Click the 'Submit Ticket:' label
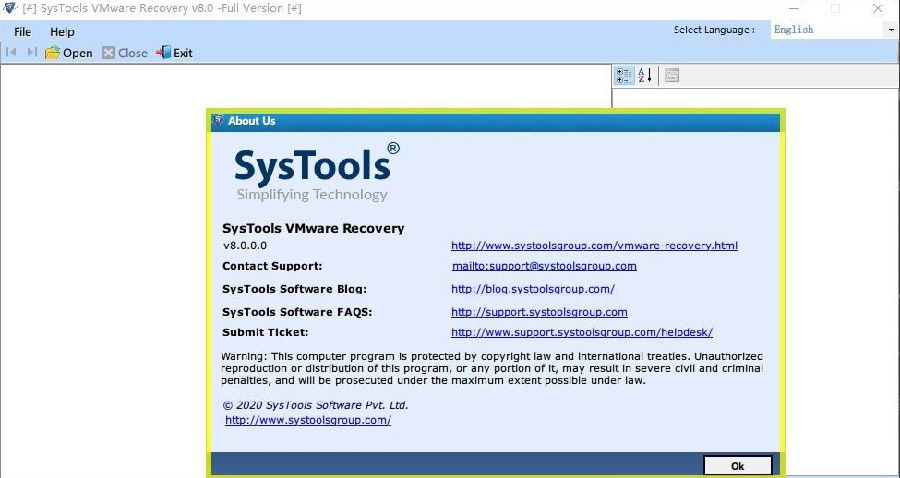Viewport: 900px width, 478px height. pos(265,332)
